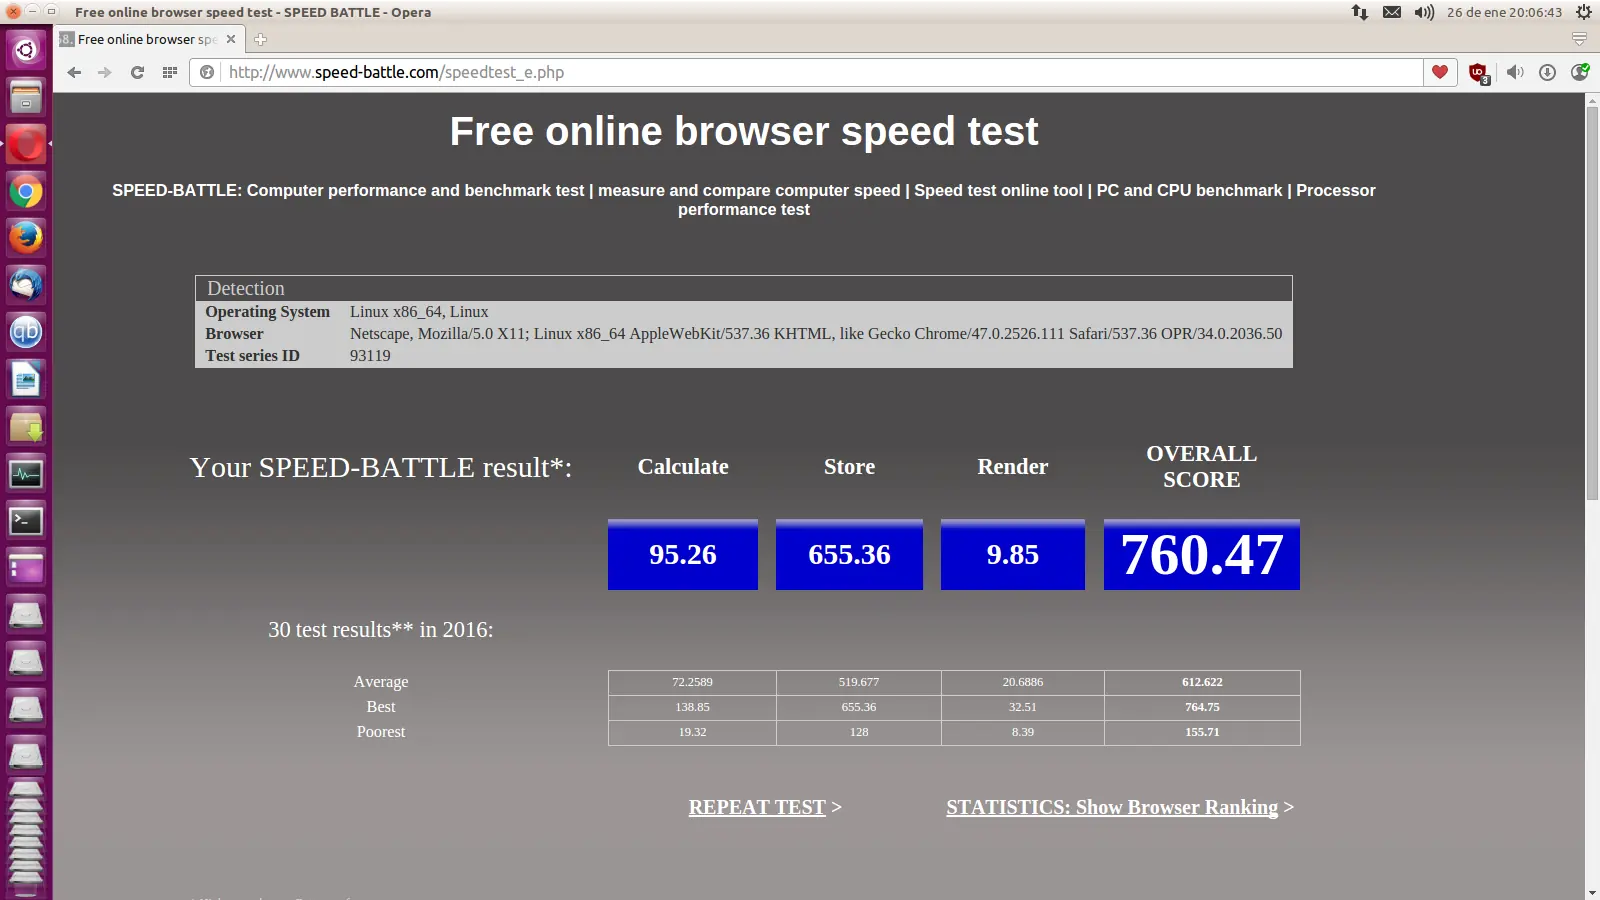Open the clock calendar at 20:06:43
Image resolution: width=1600 pixels, height=900 pixels.
click(x=1504, y=12)
